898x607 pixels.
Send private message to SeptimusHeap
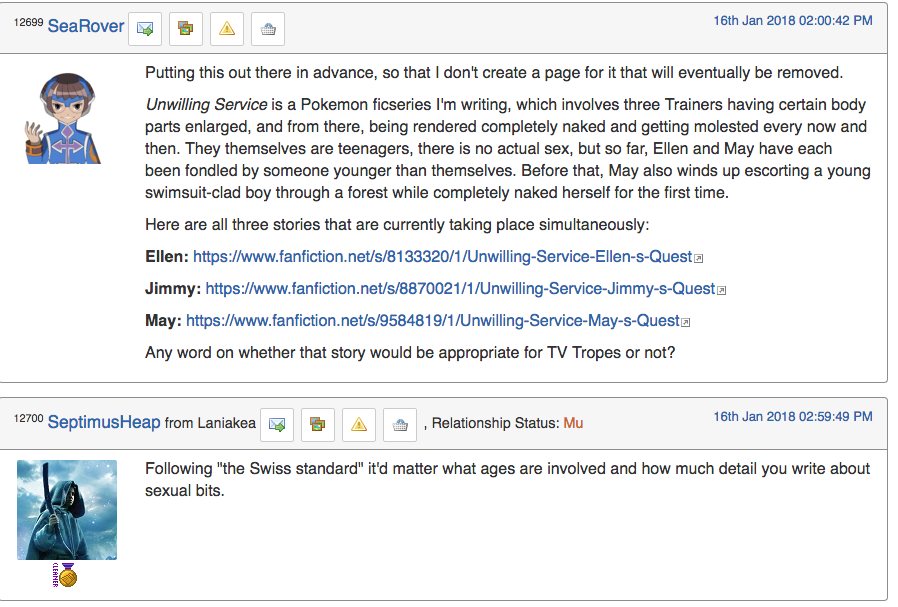[x=277, y=425]
